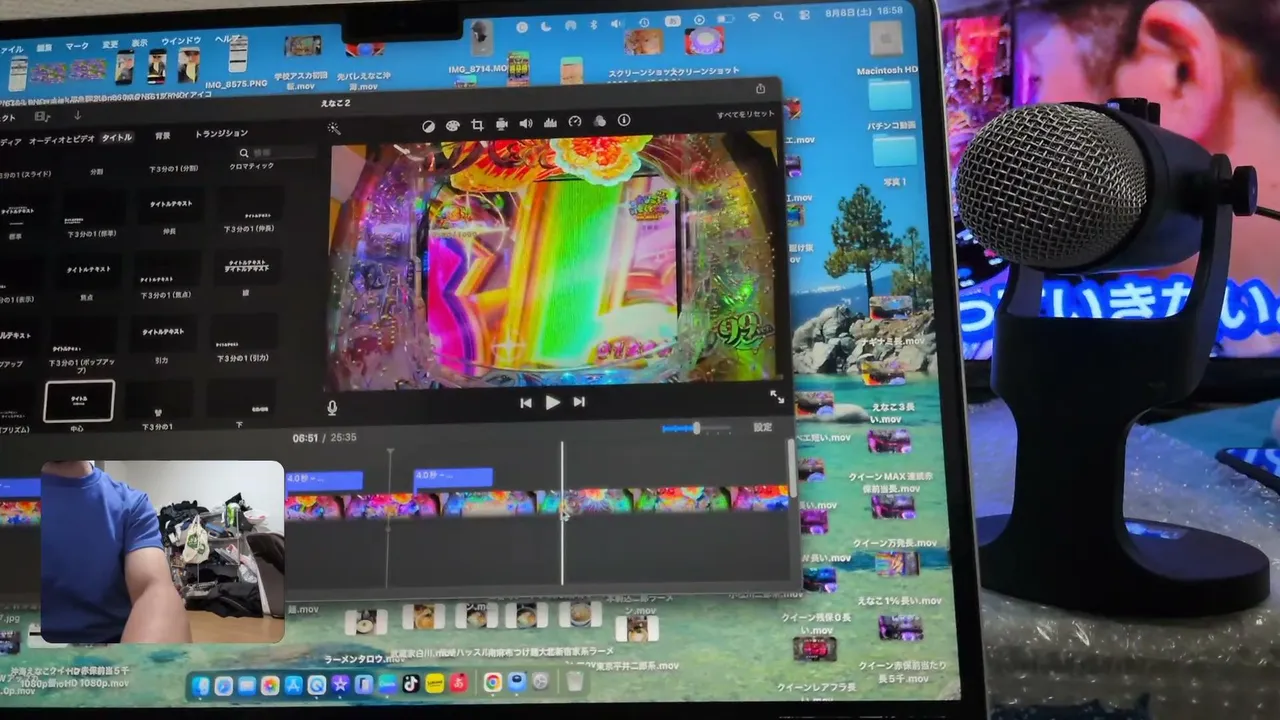Click the Wi-Fi status icon in menu bar
This screenshot has height=720, width=1280.
753,17
